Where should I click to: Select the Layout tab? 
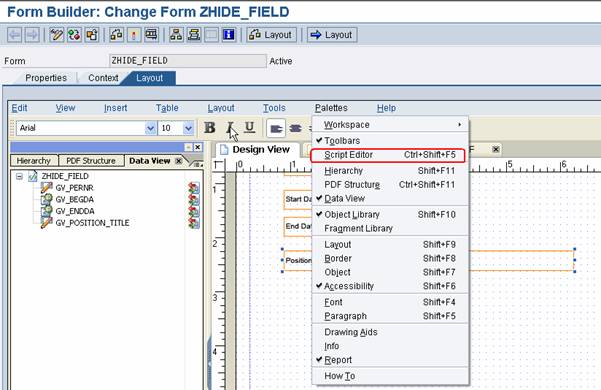pos(149,78)
